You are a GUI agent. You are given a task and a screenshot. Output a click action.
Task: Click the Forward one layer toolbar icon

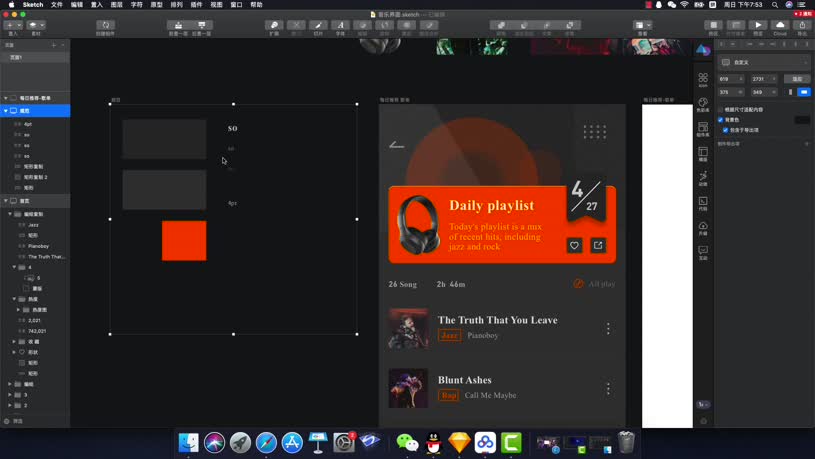[x=178, y=25]
